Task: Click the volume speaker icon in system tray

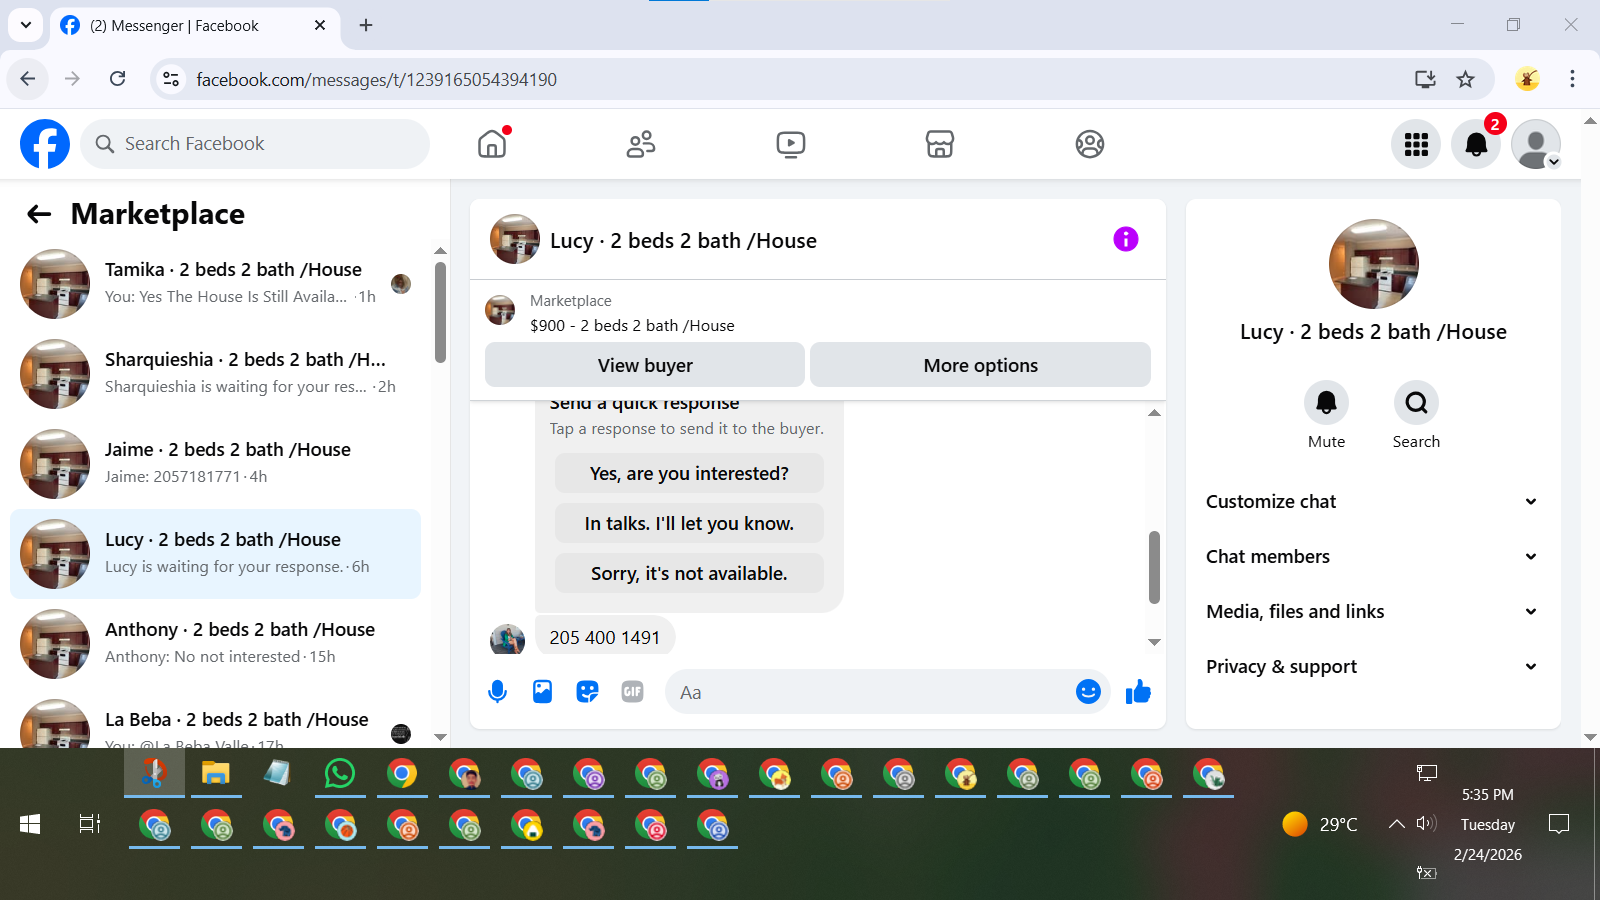Action: [x=1427, y=824]
